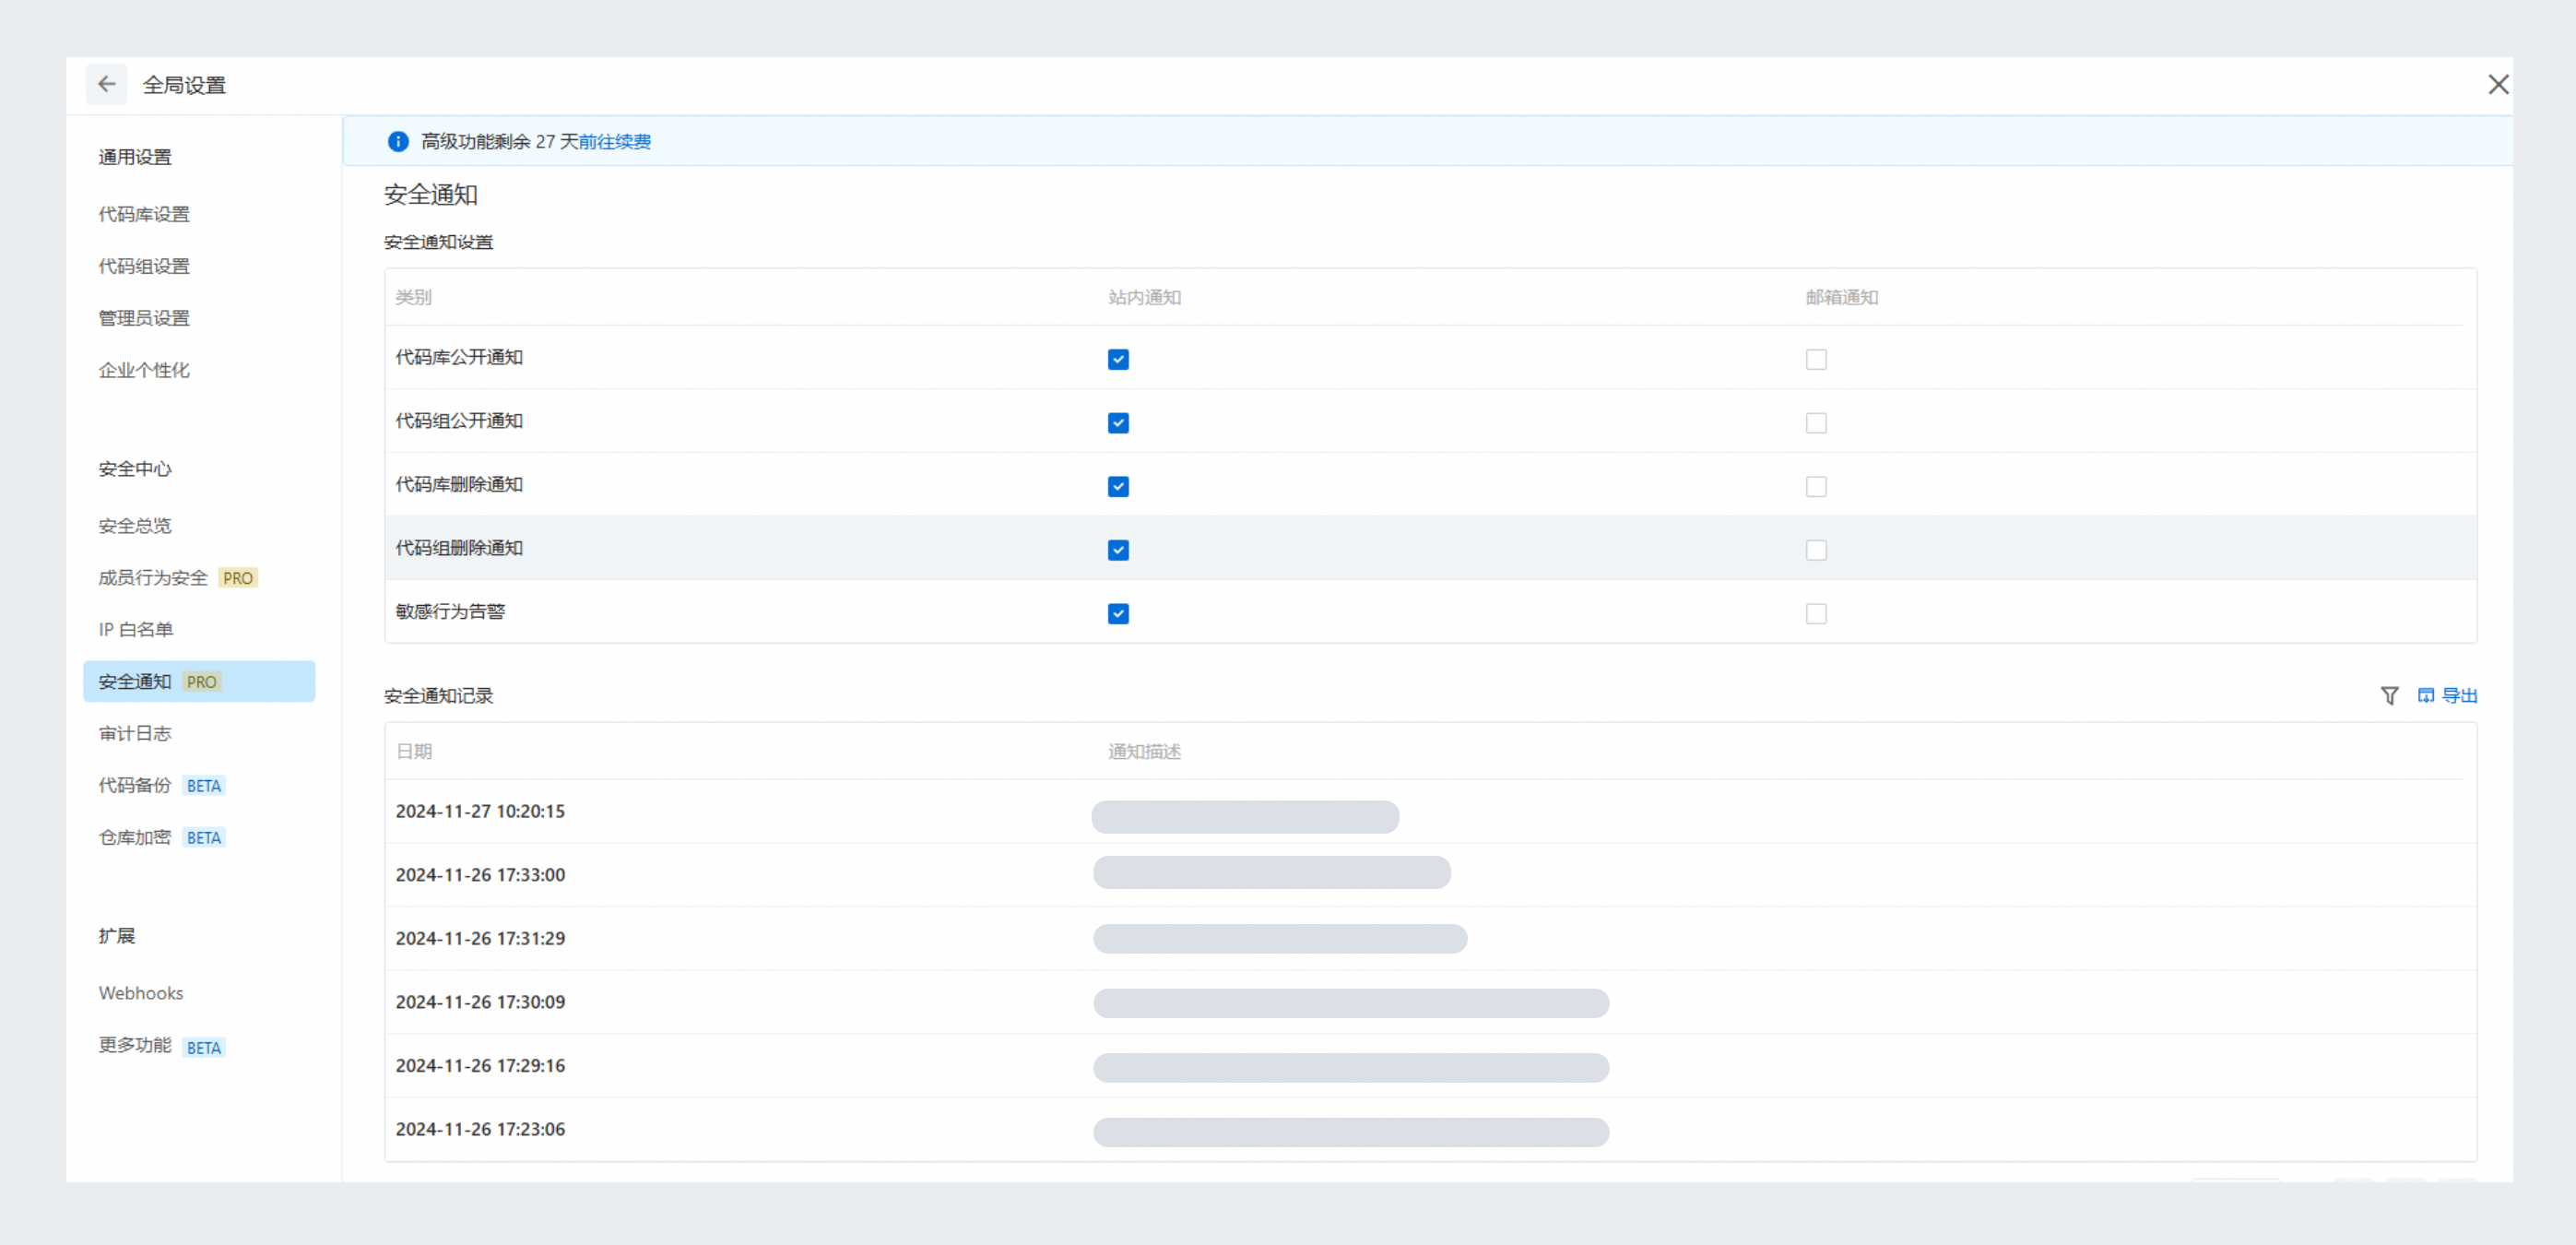The height and width of the screenshot is (1245, 2576).
Task: Open 代码库设置 in the sidebar
Action: [144, 214]
